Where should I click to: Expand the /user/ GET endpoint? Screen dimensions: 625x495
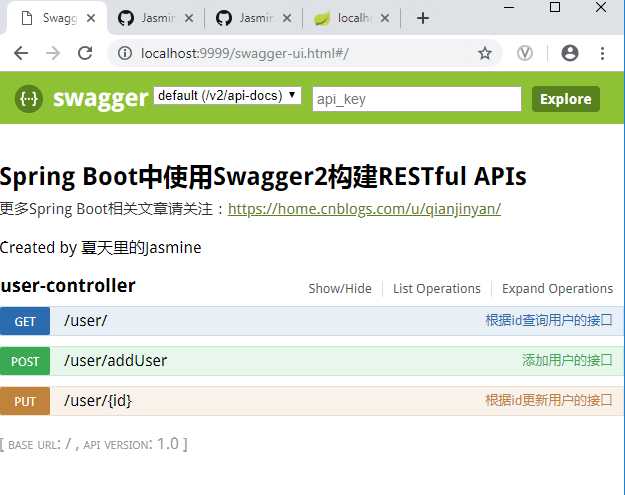pyautogui.click(x=86, y=320)
